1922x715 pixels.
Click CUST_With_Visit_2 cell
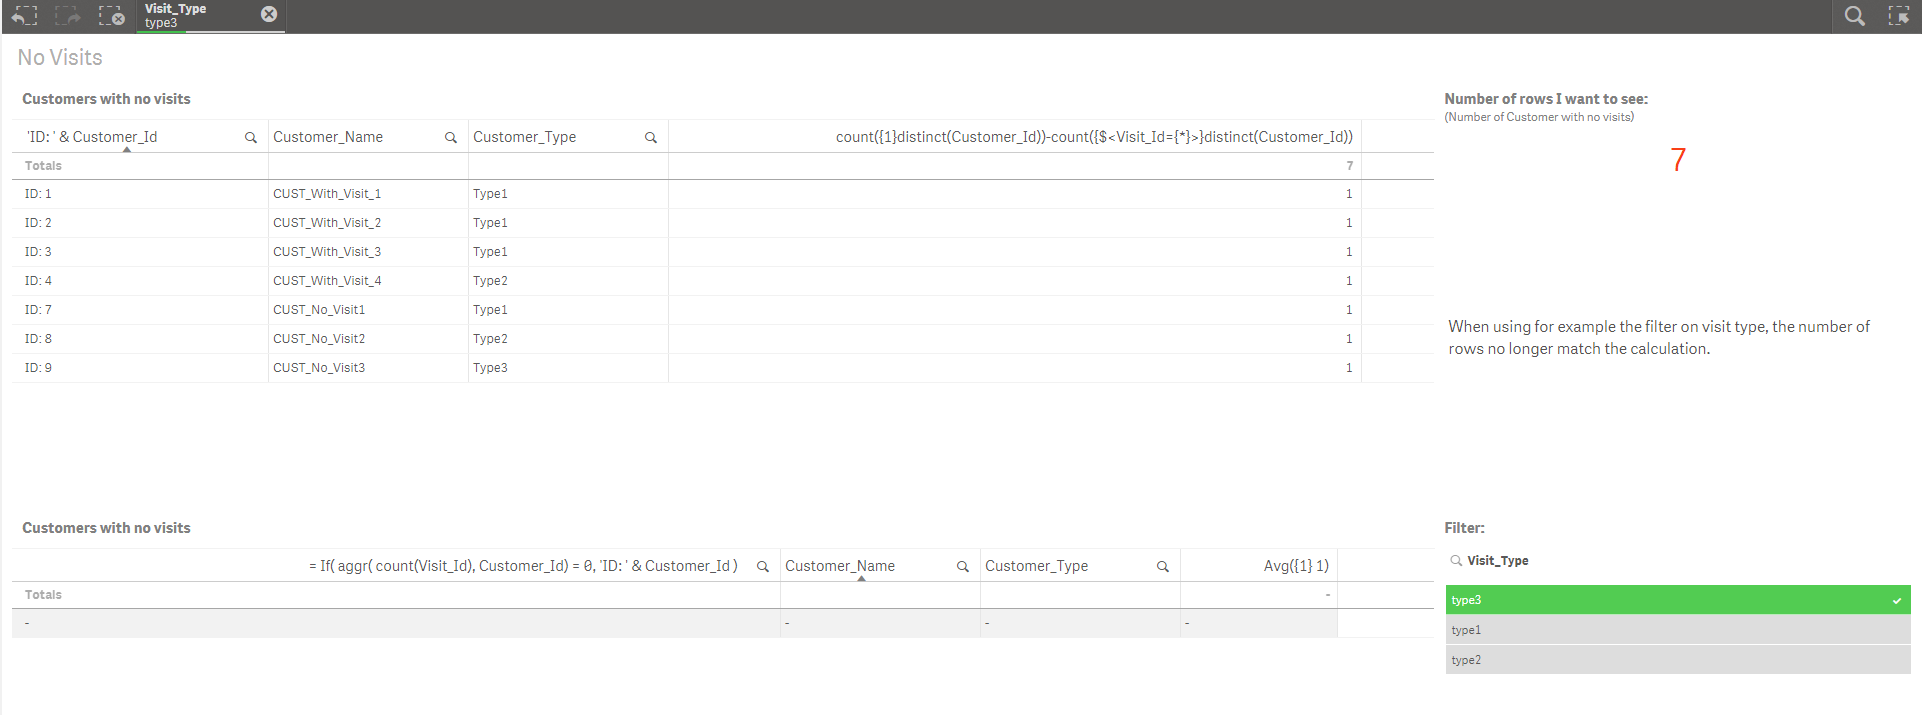[368, 223]
